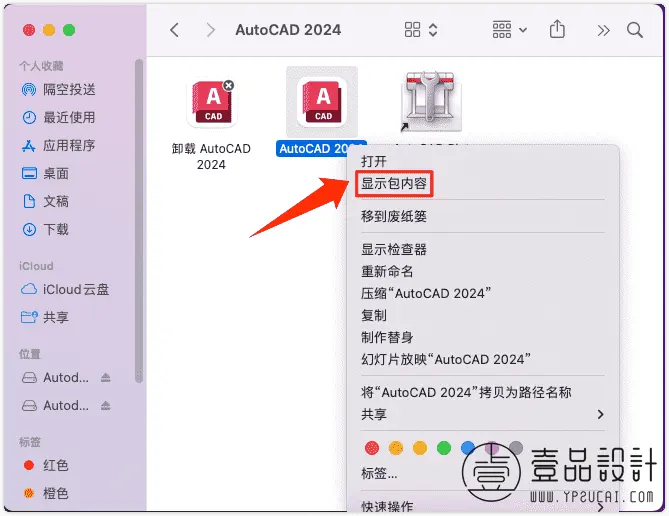
Task: Choose 显示检查器 from the context menu
Action: pos(394,249)
